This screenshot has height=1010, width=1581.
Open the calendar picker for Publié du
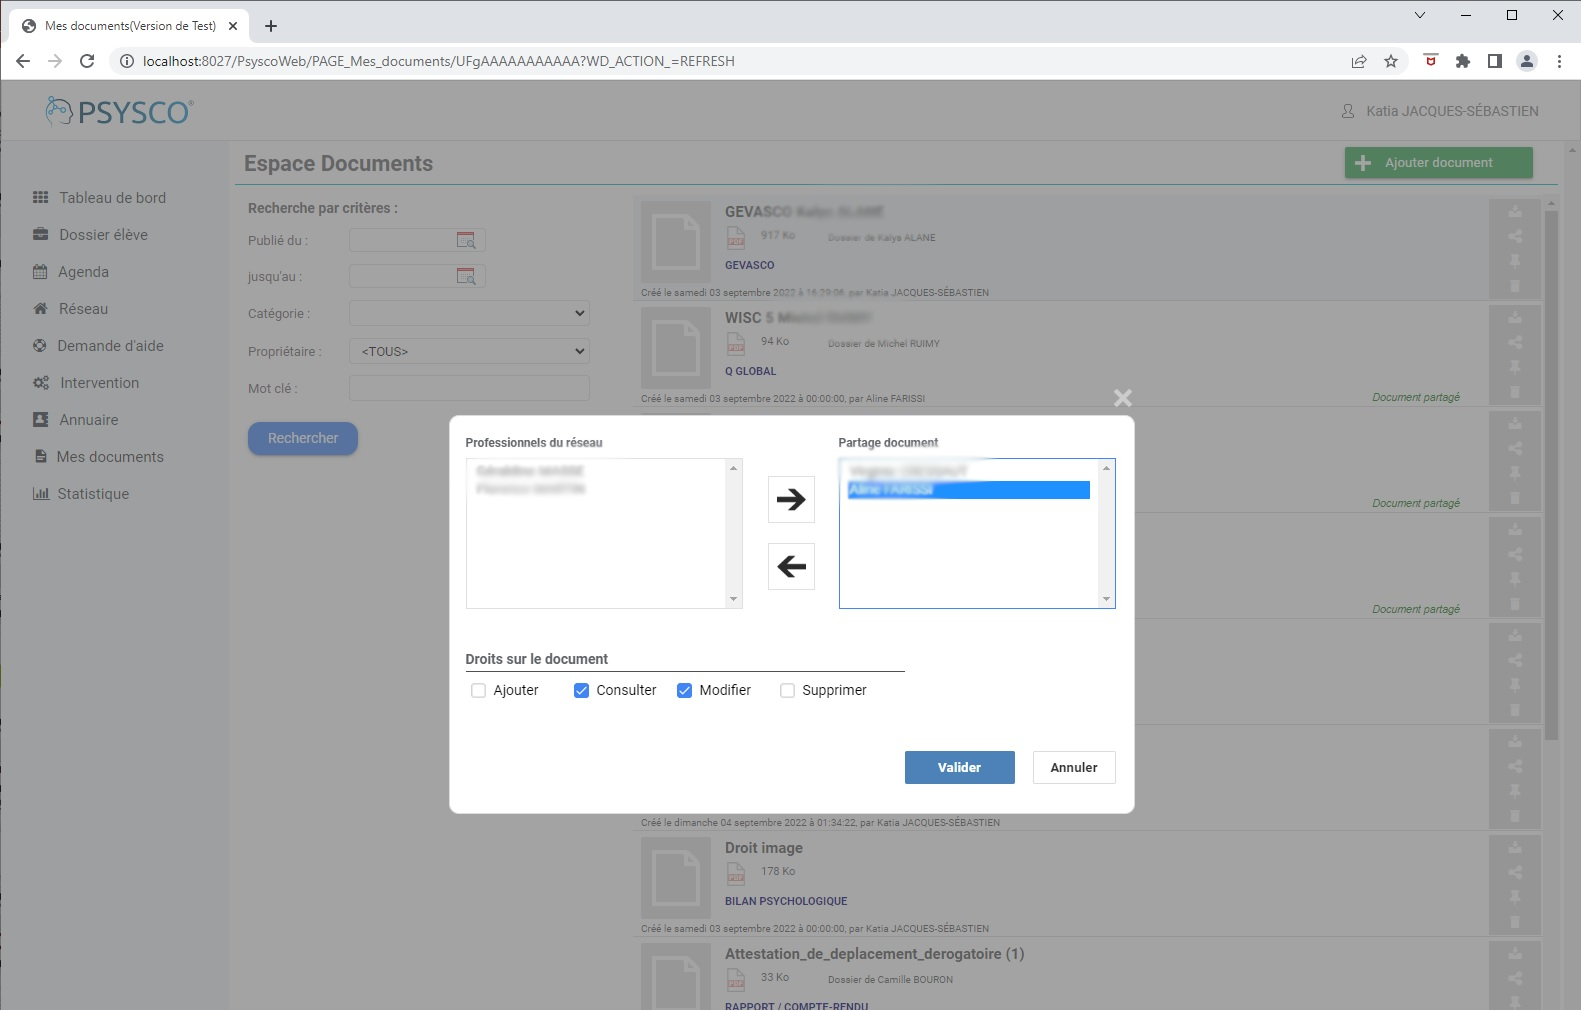(466, 240)
